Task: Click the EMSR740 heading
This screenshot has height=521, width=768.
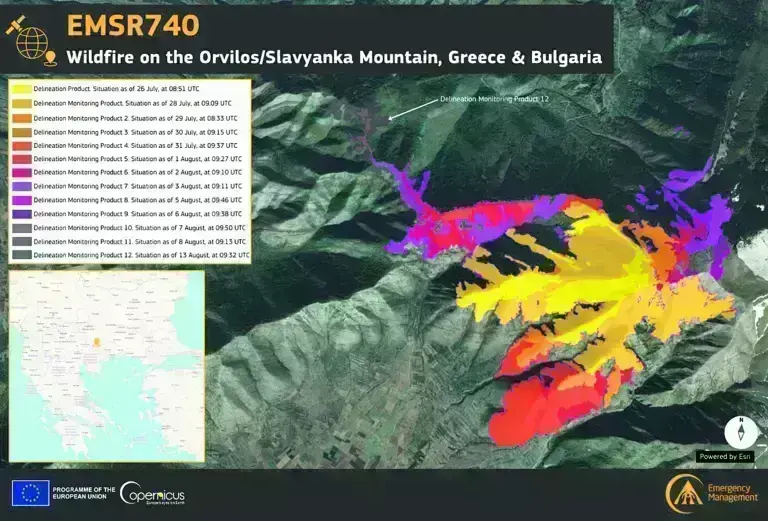Action: tap(133, 25)
